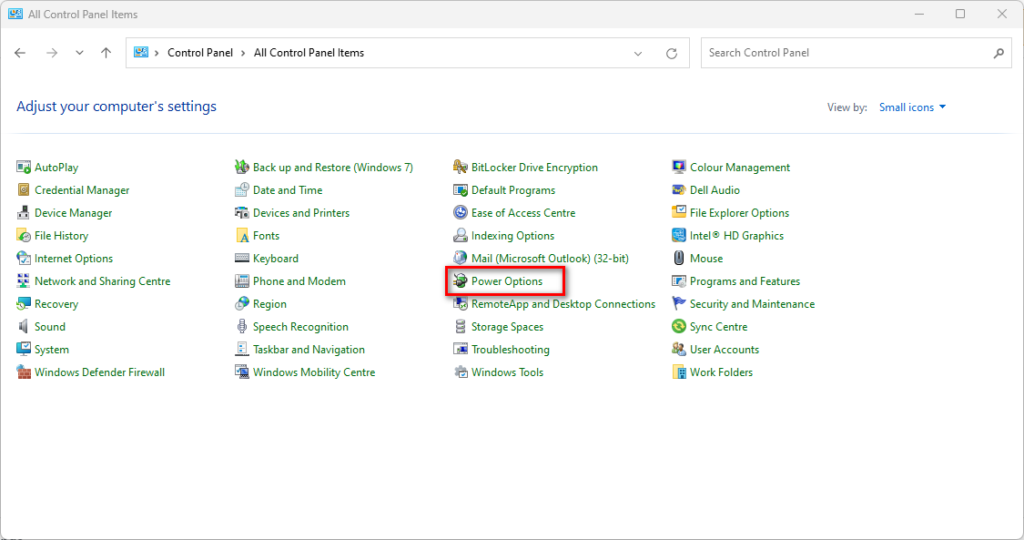Image resolution: width=1024 pixels, height=540 pixels.
Task: Click the Keyboard icon
Action: click(242, 259)
